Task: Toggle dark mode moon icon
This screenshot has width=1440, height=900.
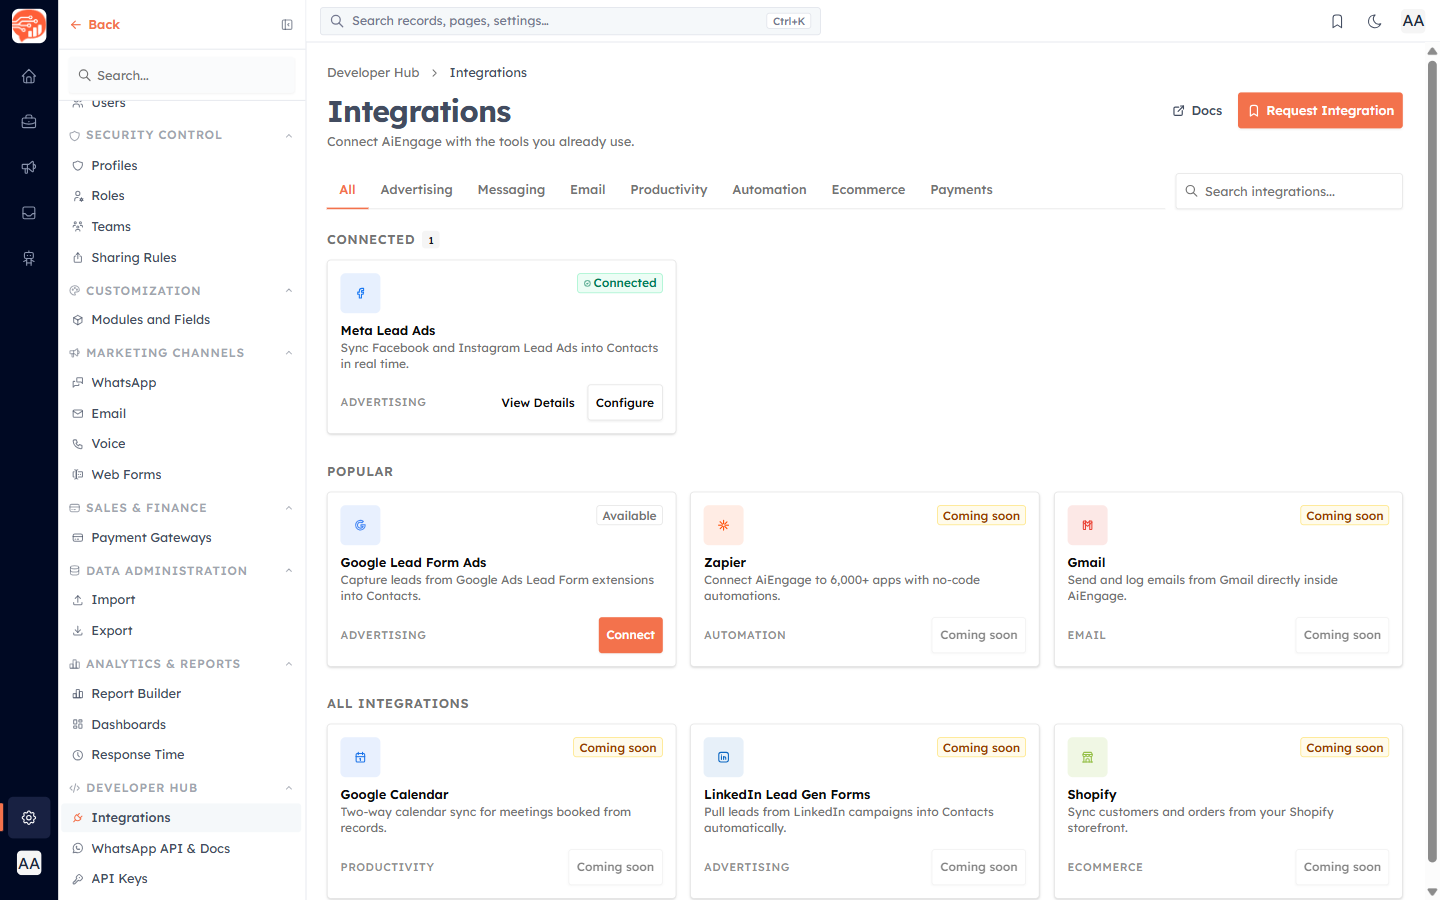Action: pyautogui.click(x=1375, y=21)
